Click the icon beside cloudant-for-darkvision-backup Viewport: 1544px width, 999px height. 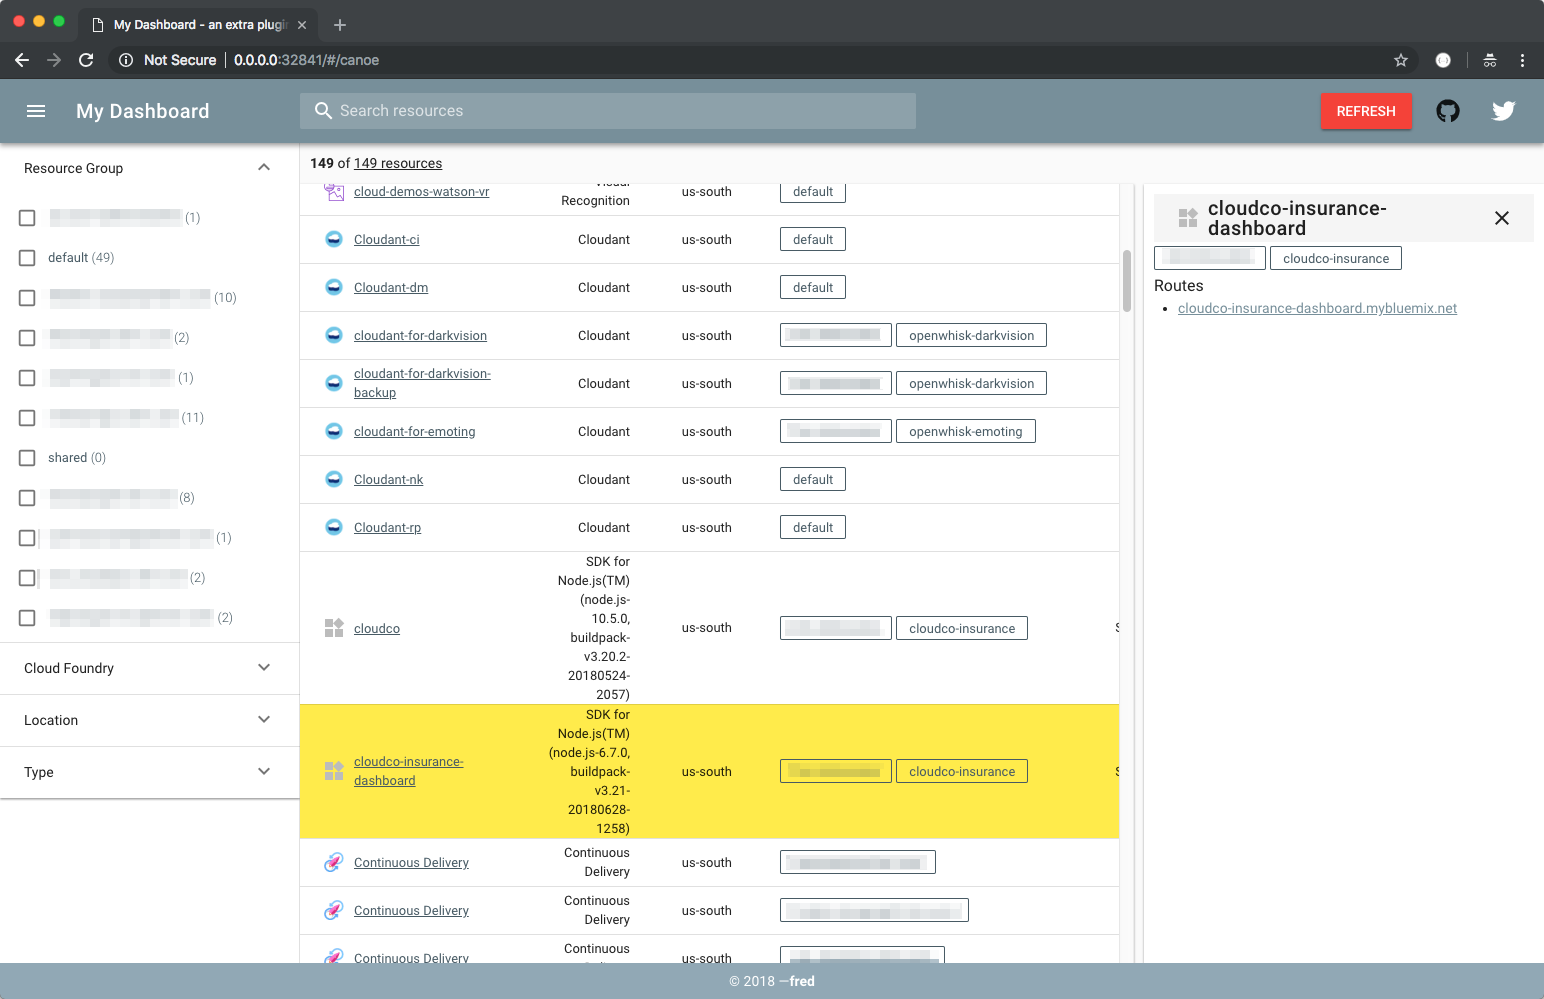[x=334, y=383]
